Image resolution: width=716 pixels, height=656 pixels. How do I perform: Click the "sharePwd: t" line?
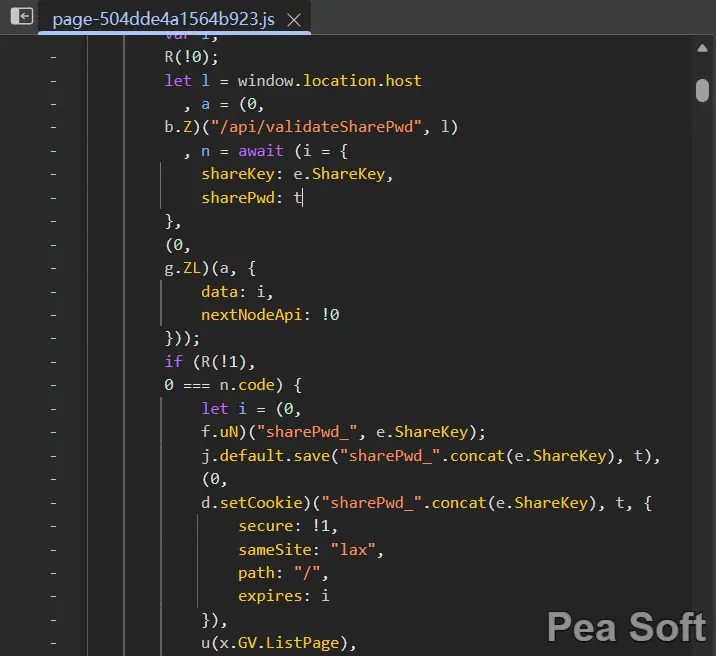[252, 198]
